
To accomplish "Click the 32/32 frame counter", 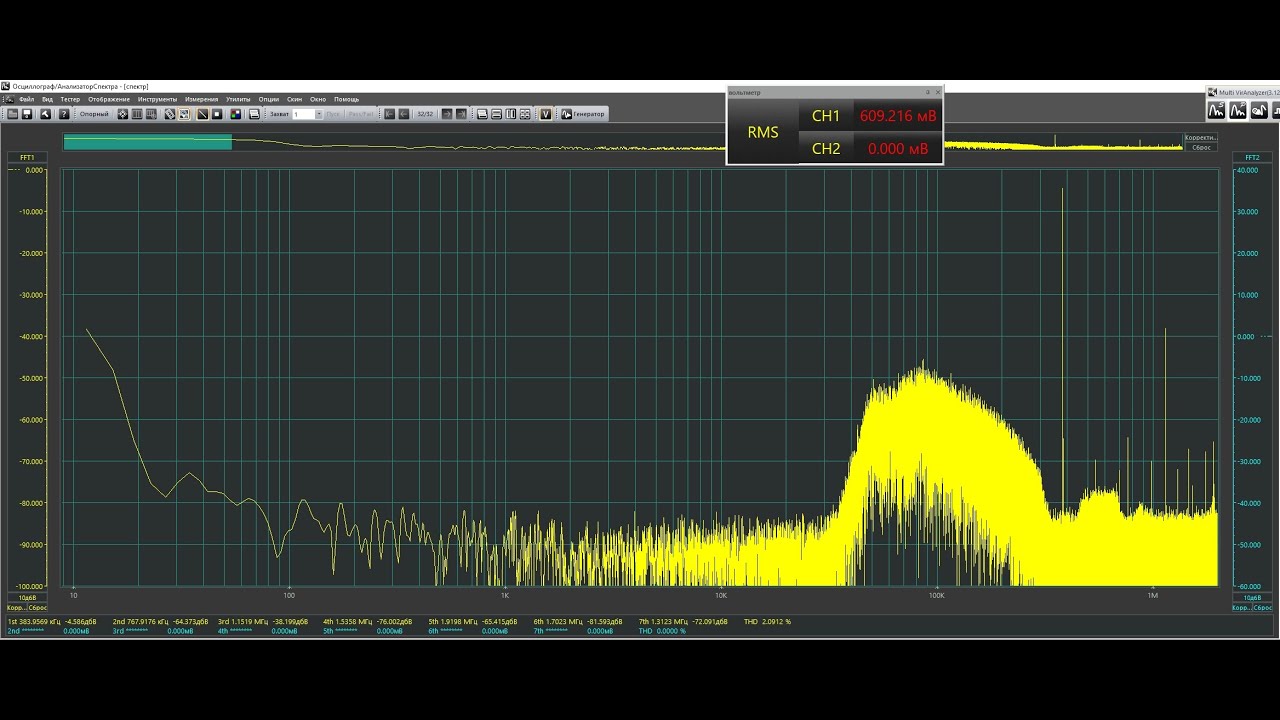I will [x=425, y=114].
